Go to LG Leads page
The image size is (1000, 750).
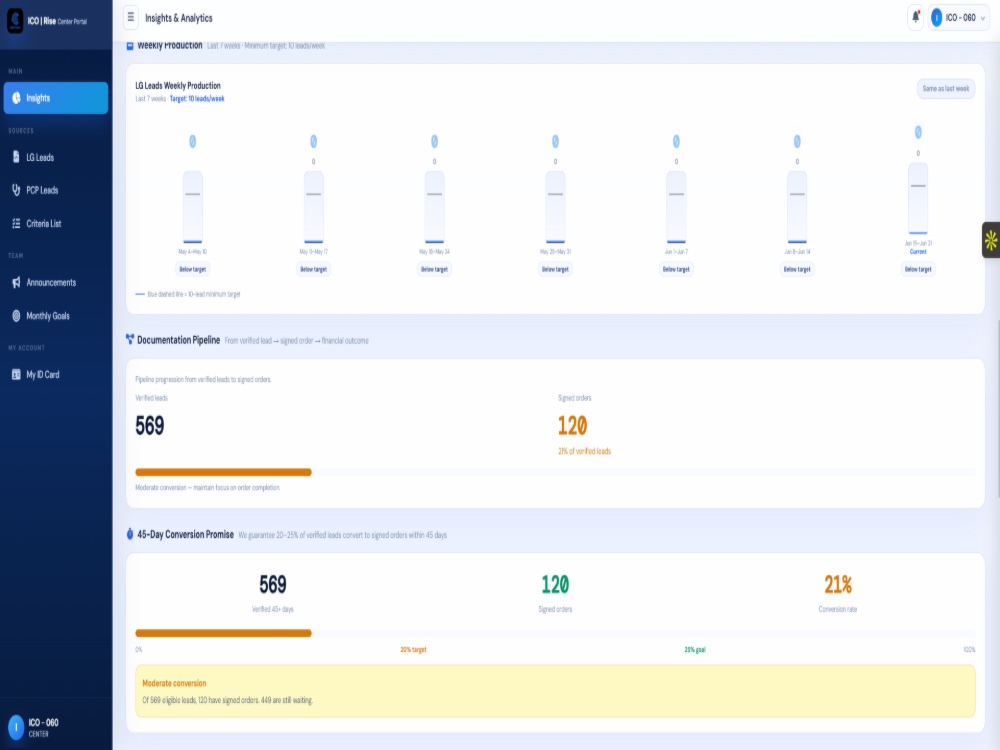[x=56, y=157]
